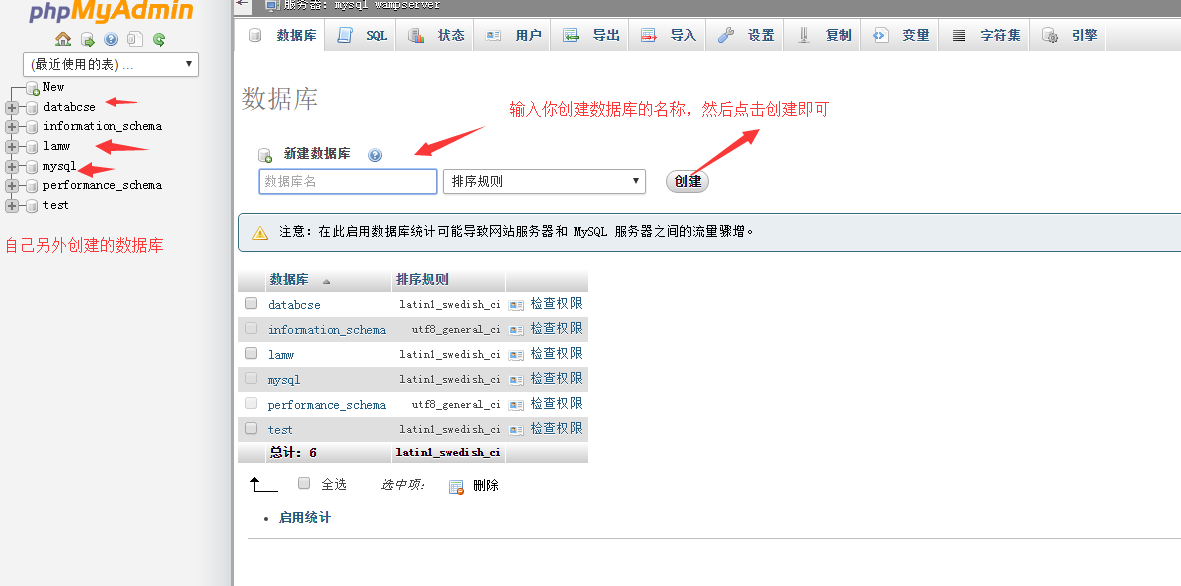Screen dimensions: 1181x586
Task: Enable the 全选 select-all checkbox
Action: [x=304, y=483]
